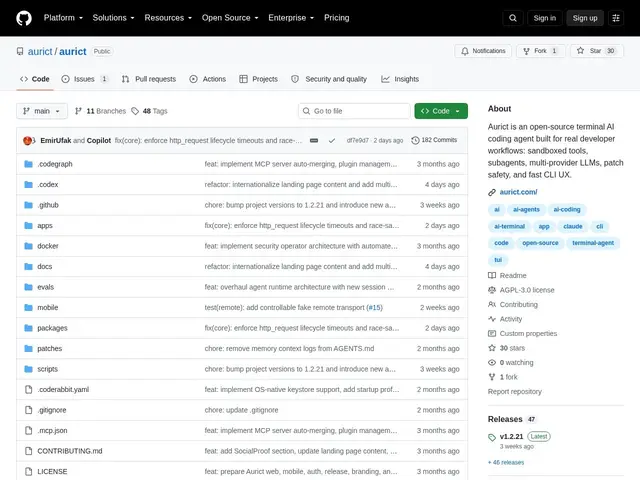Viewport: 640px width, 480px height.
Task: Click the tag icon beside v1.2.21 release
Action: tap(492, 437)
